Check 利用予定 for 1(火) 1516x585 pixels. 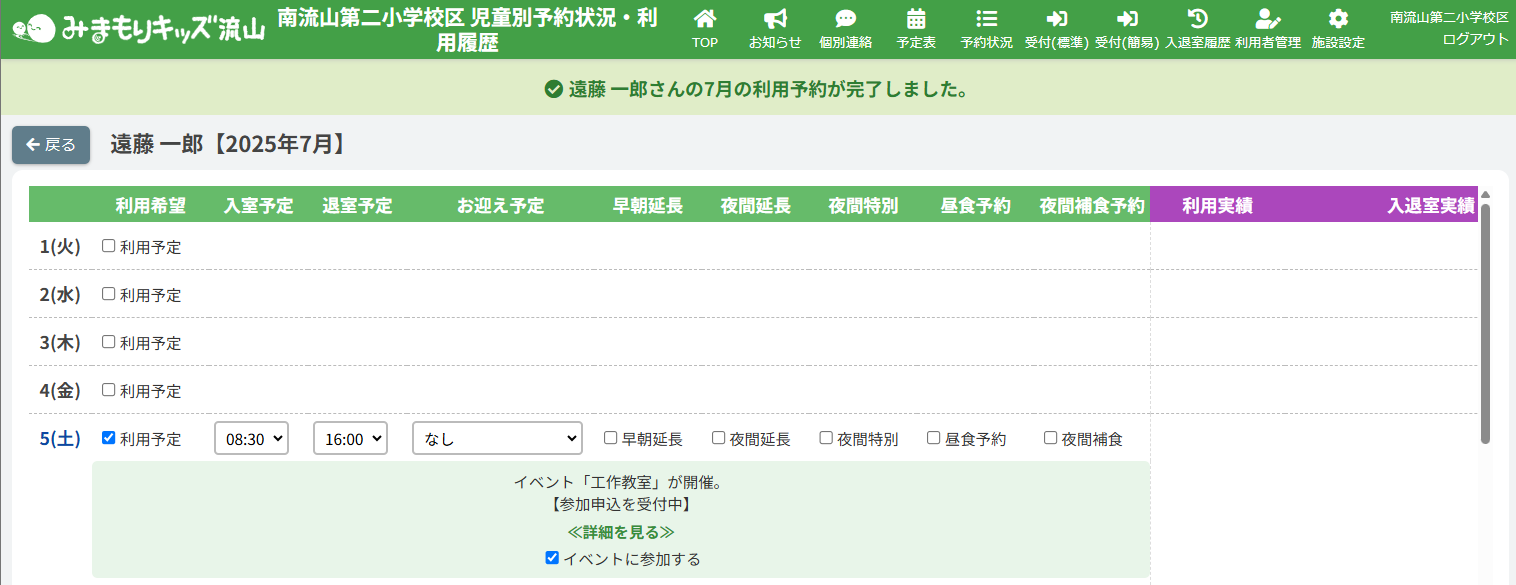click(109, 246)
